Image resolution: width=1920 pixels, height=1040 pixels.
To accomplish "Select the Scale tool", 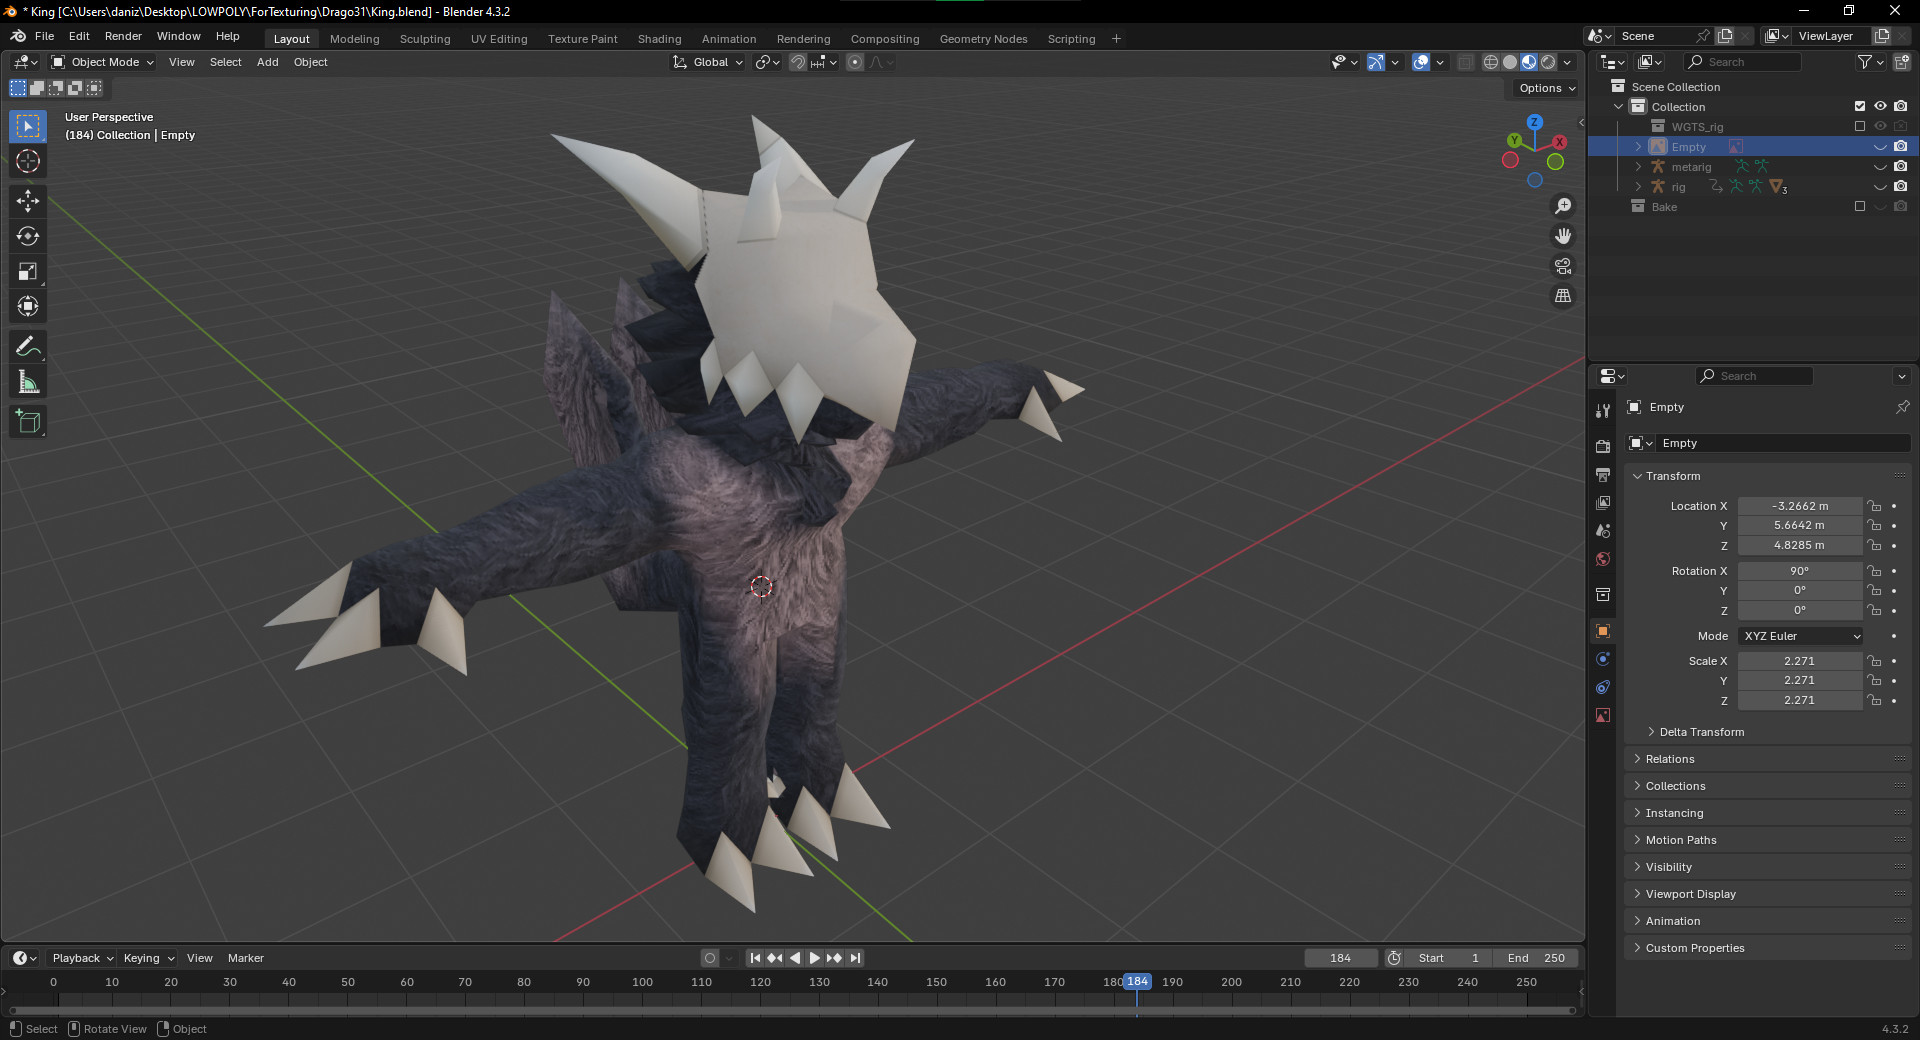I will click(x=28, y=271).
